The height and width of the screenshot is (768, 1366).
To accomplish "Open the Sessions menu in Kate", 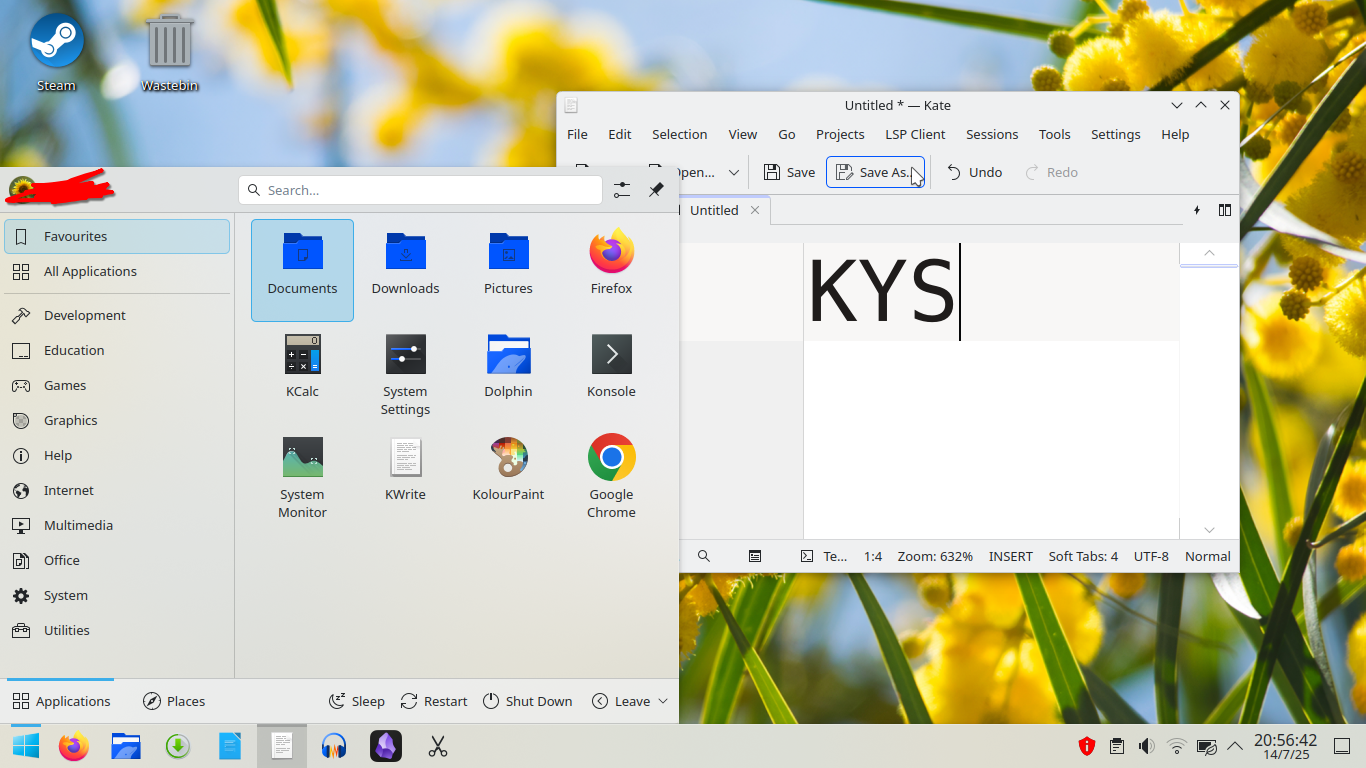I will click(992, 134).
